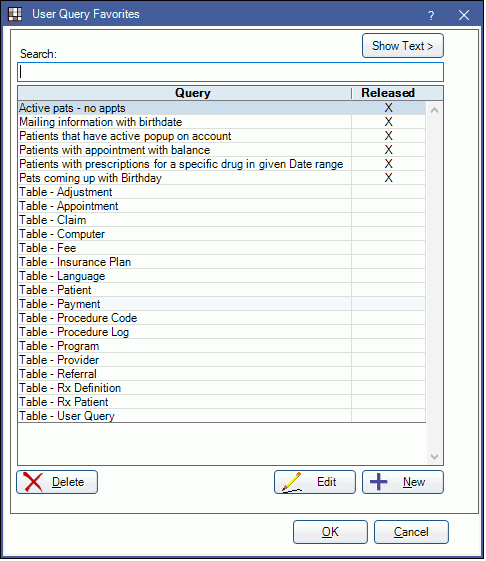The width and height of the screenshot is (486, 561).
Task: Sort list by the Released column header
Action: coord(388,93)
